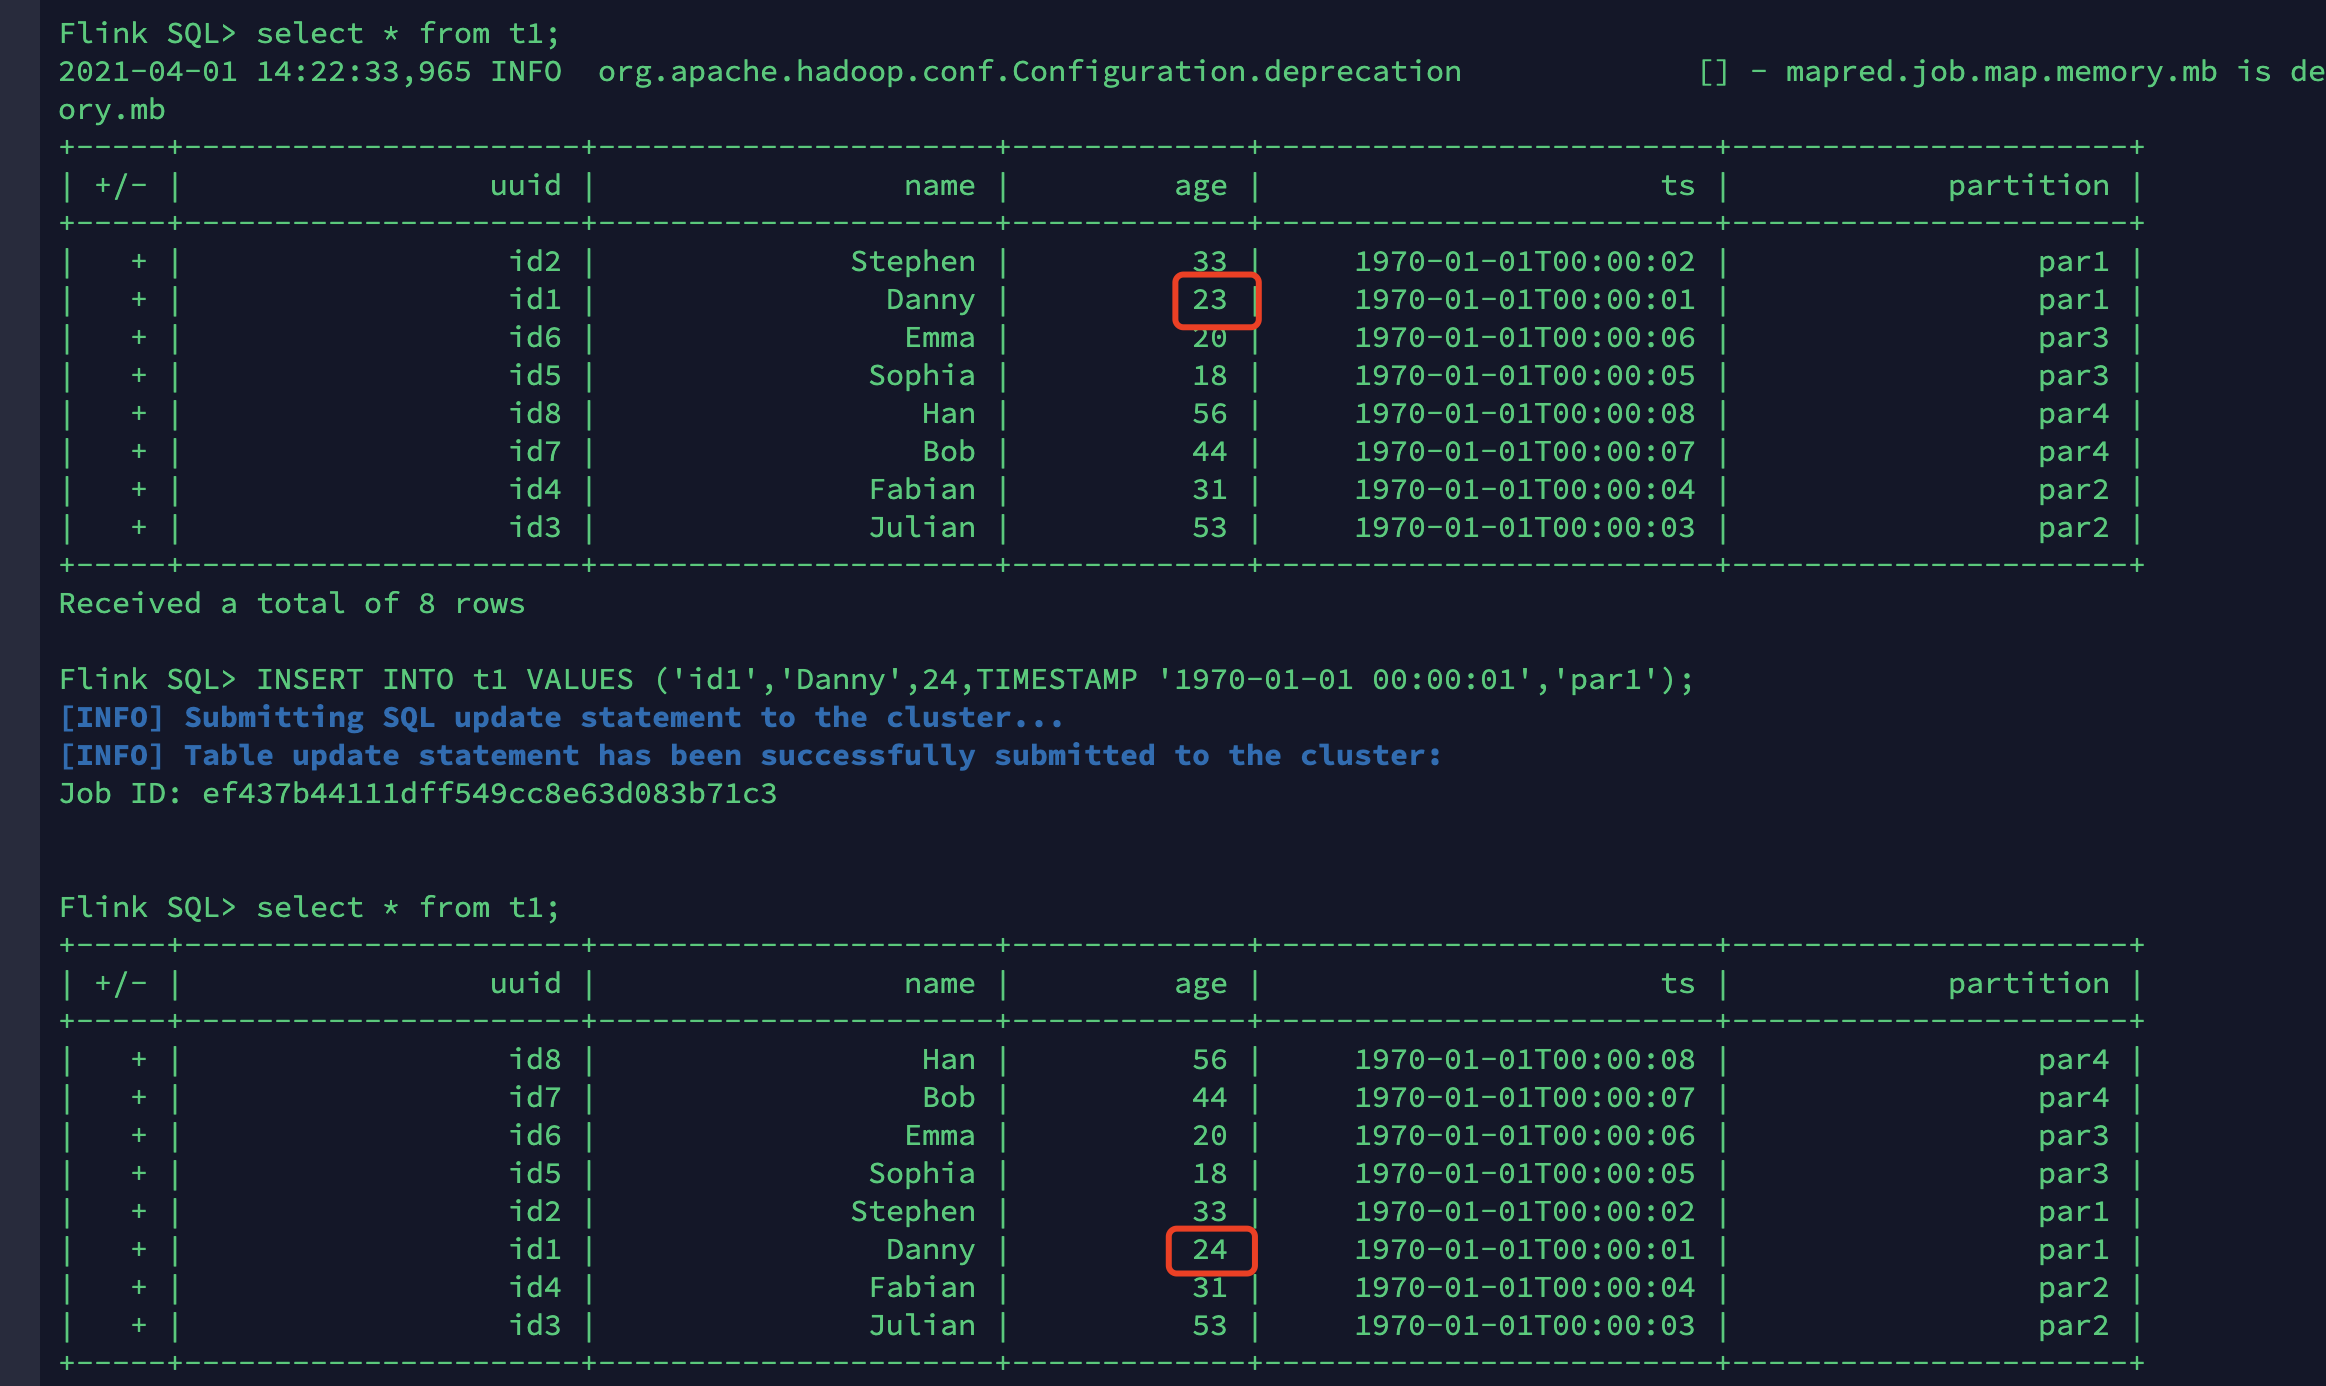Click id3 in the second table

click(534, 1326)
